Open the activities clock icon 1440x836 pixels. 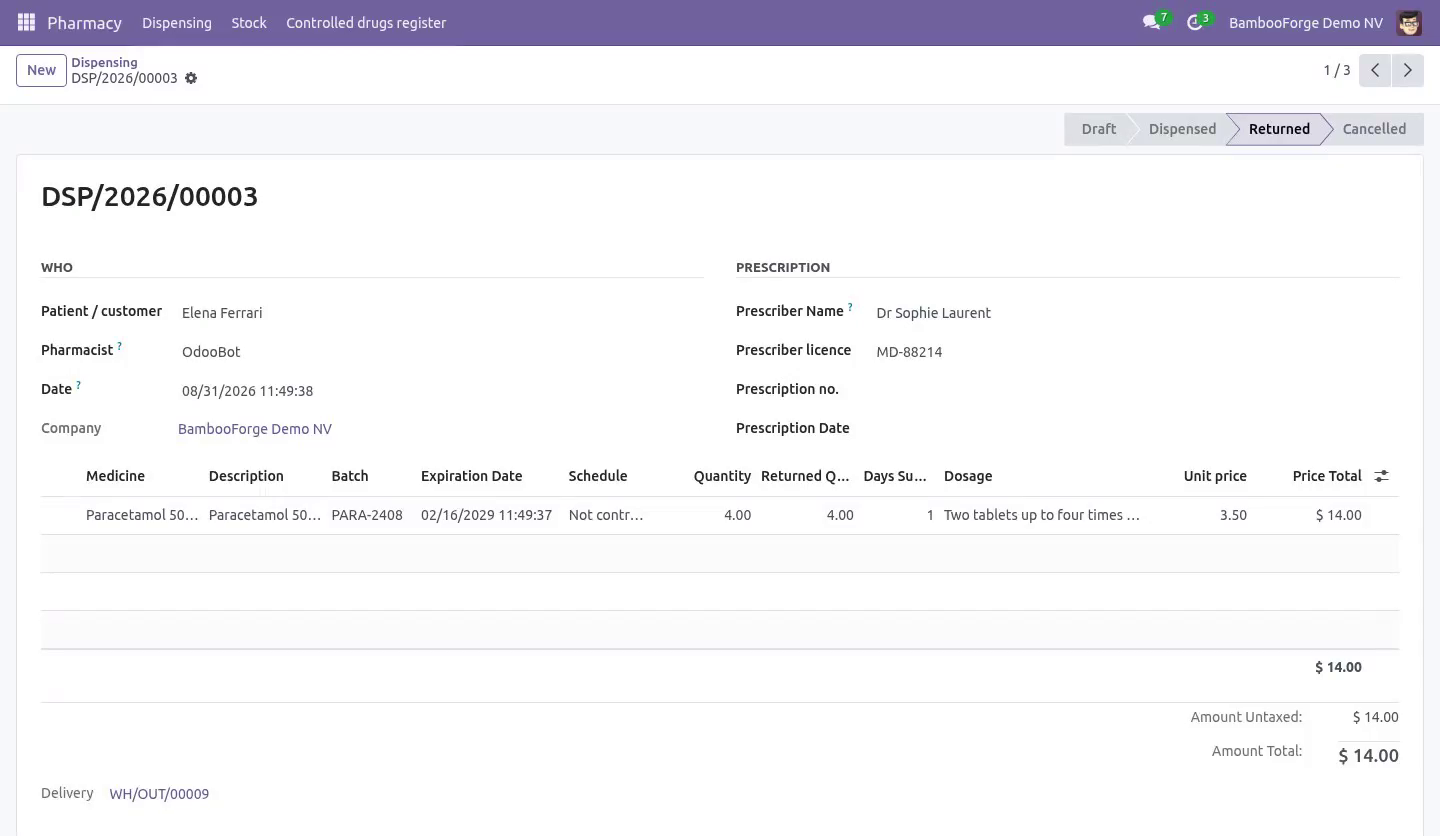(x=1194, y=22)
